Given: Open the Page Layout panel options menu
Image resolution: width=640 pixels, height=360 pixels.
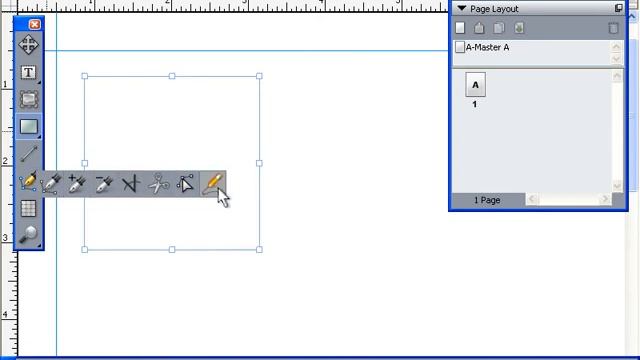Looking at the screenshot, I should (618, 8).
